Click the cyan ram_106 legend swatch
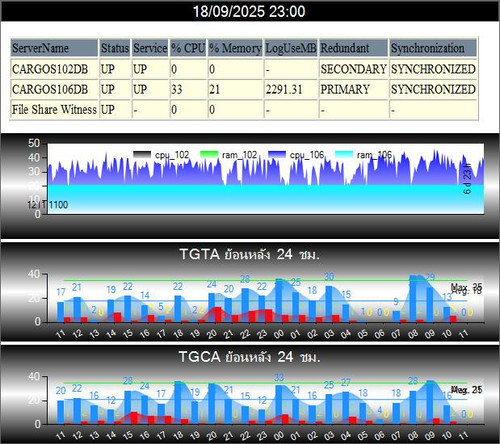Viewport: 500px width, 444px height. click(x=344, y=155)
